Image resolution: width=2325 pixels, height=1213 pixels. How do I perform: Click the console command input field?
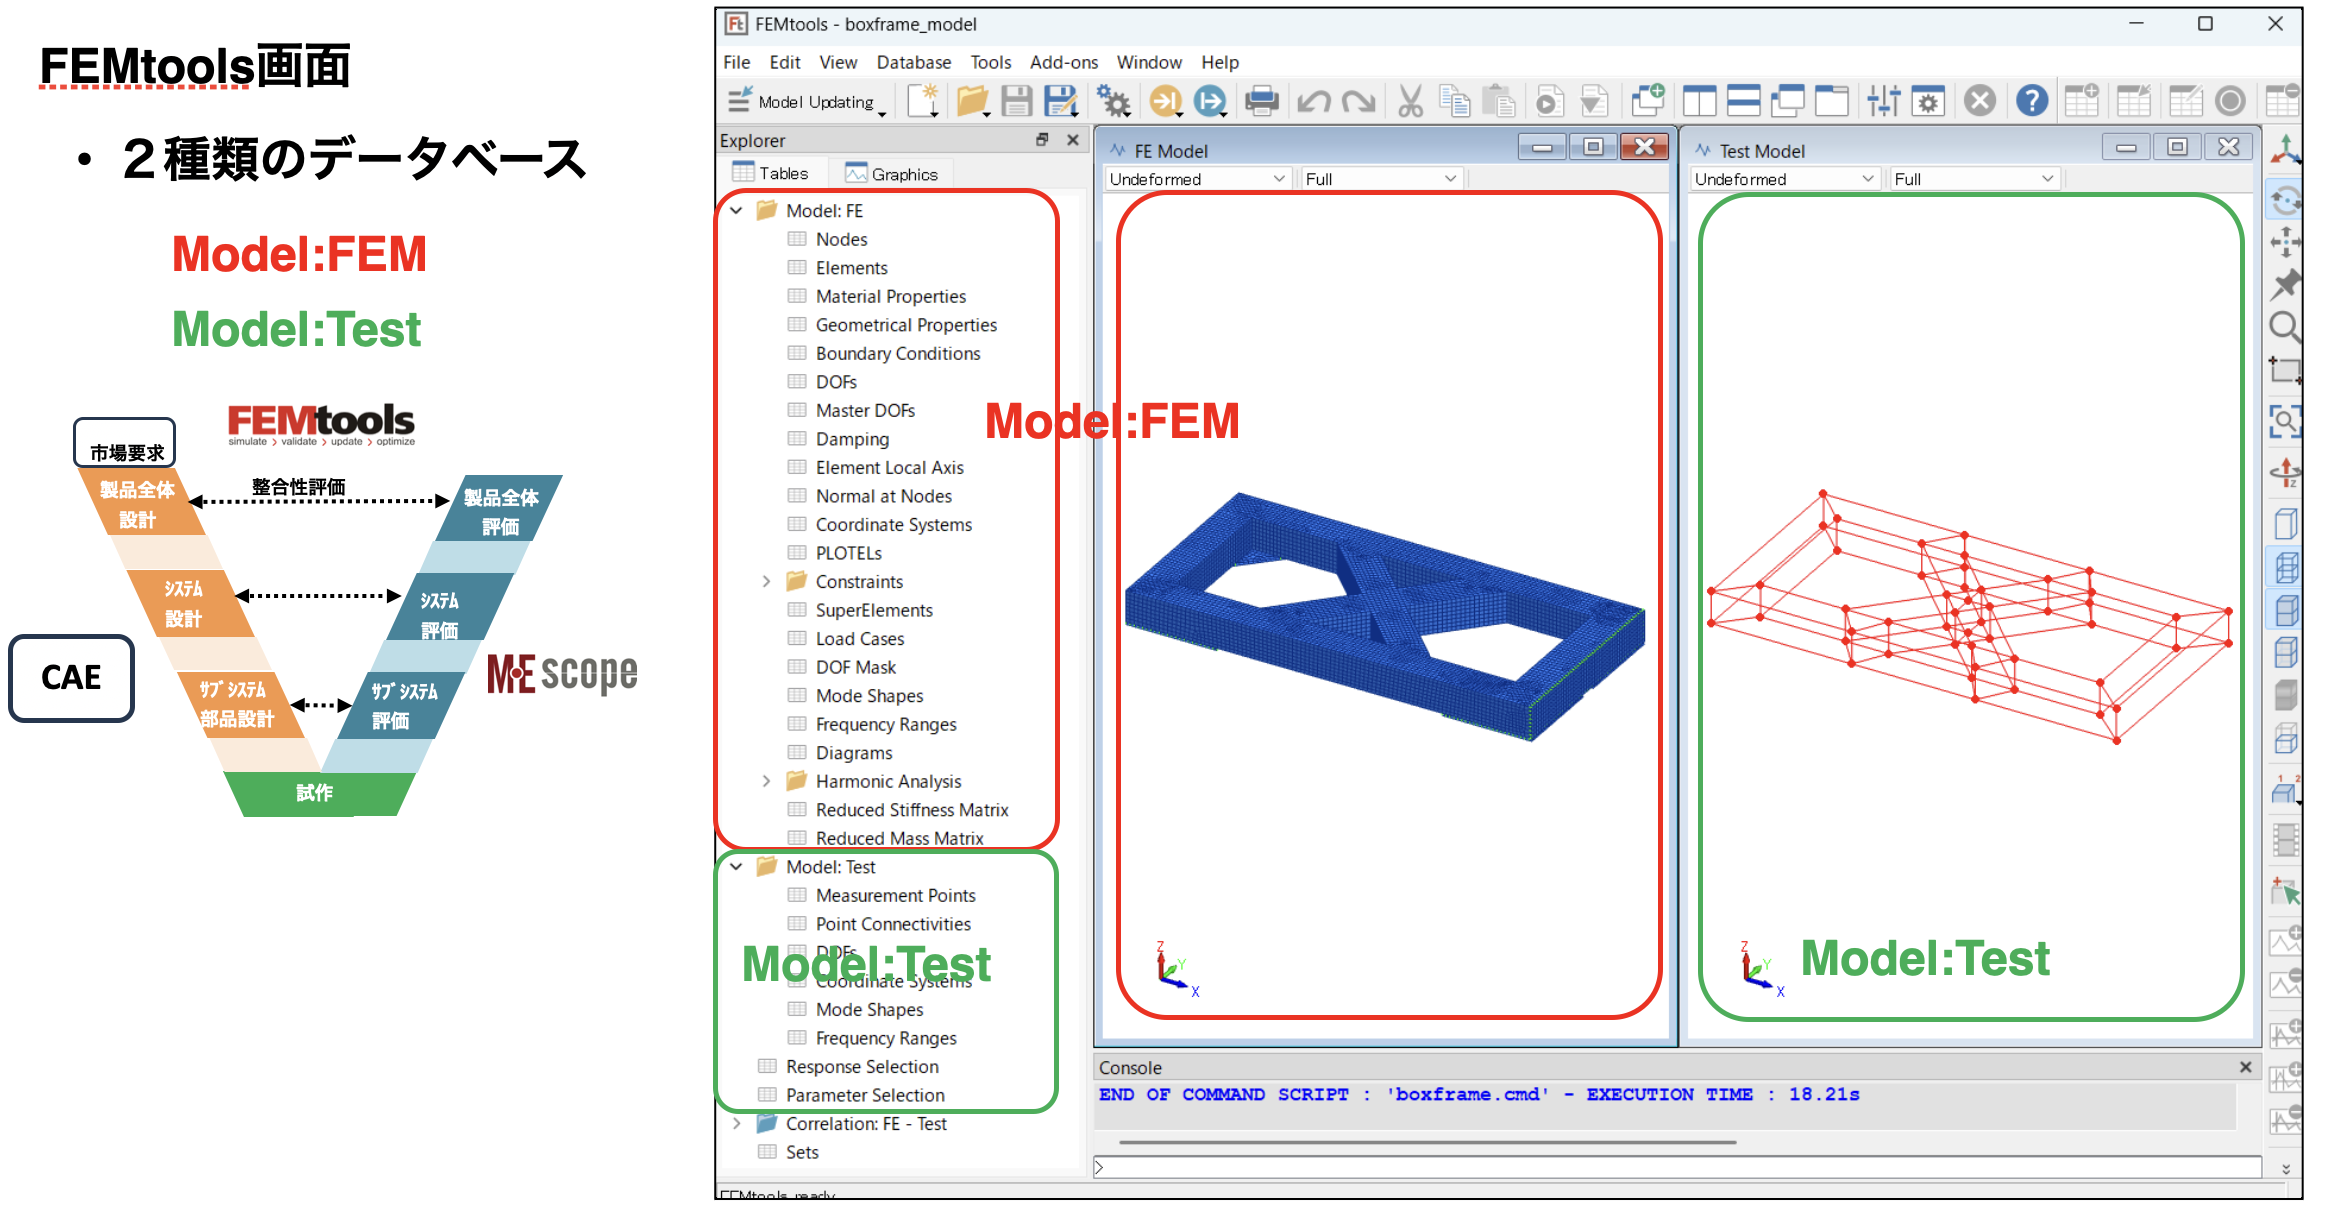tap(1678, 1167)
